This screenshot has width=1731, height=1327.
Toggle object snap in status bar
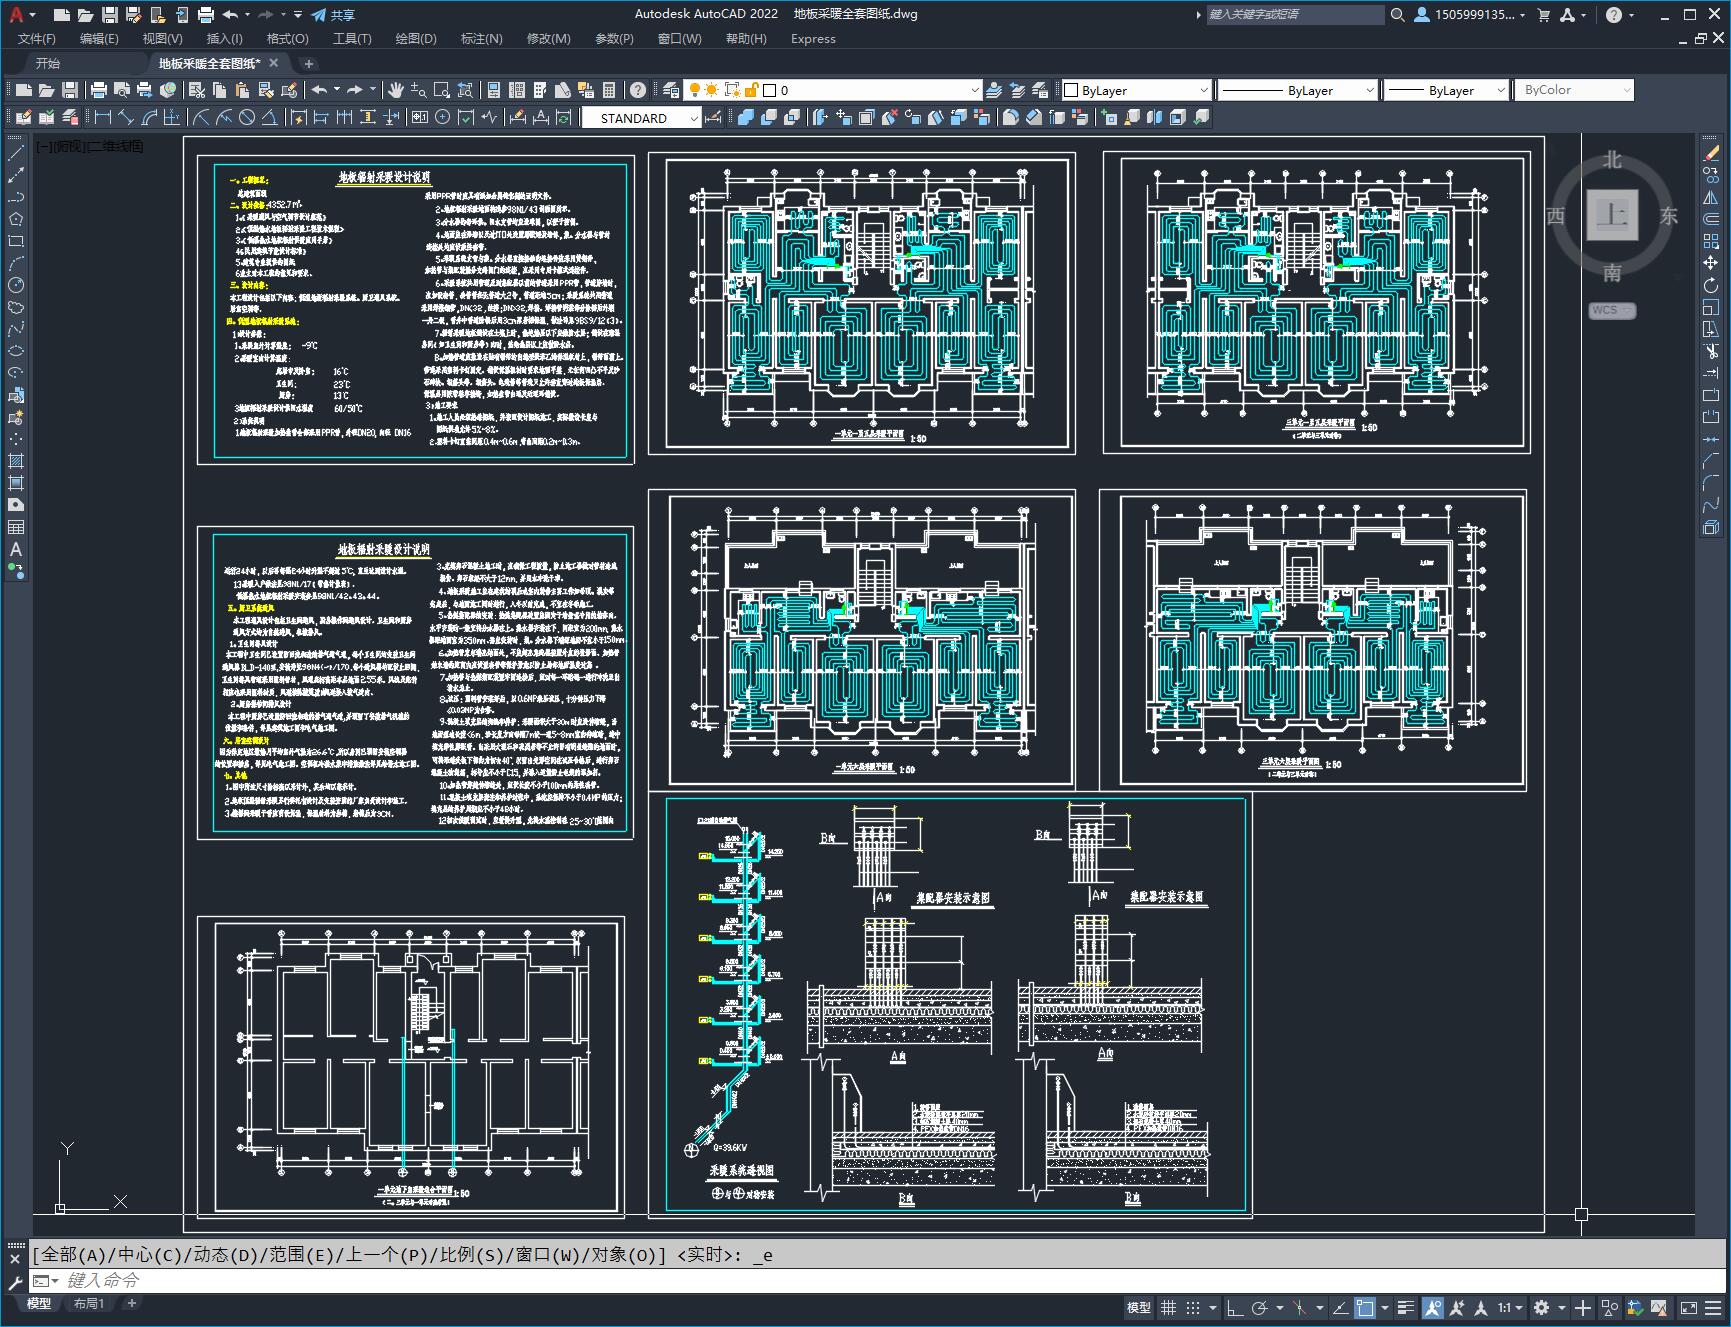[1365, 1307]
